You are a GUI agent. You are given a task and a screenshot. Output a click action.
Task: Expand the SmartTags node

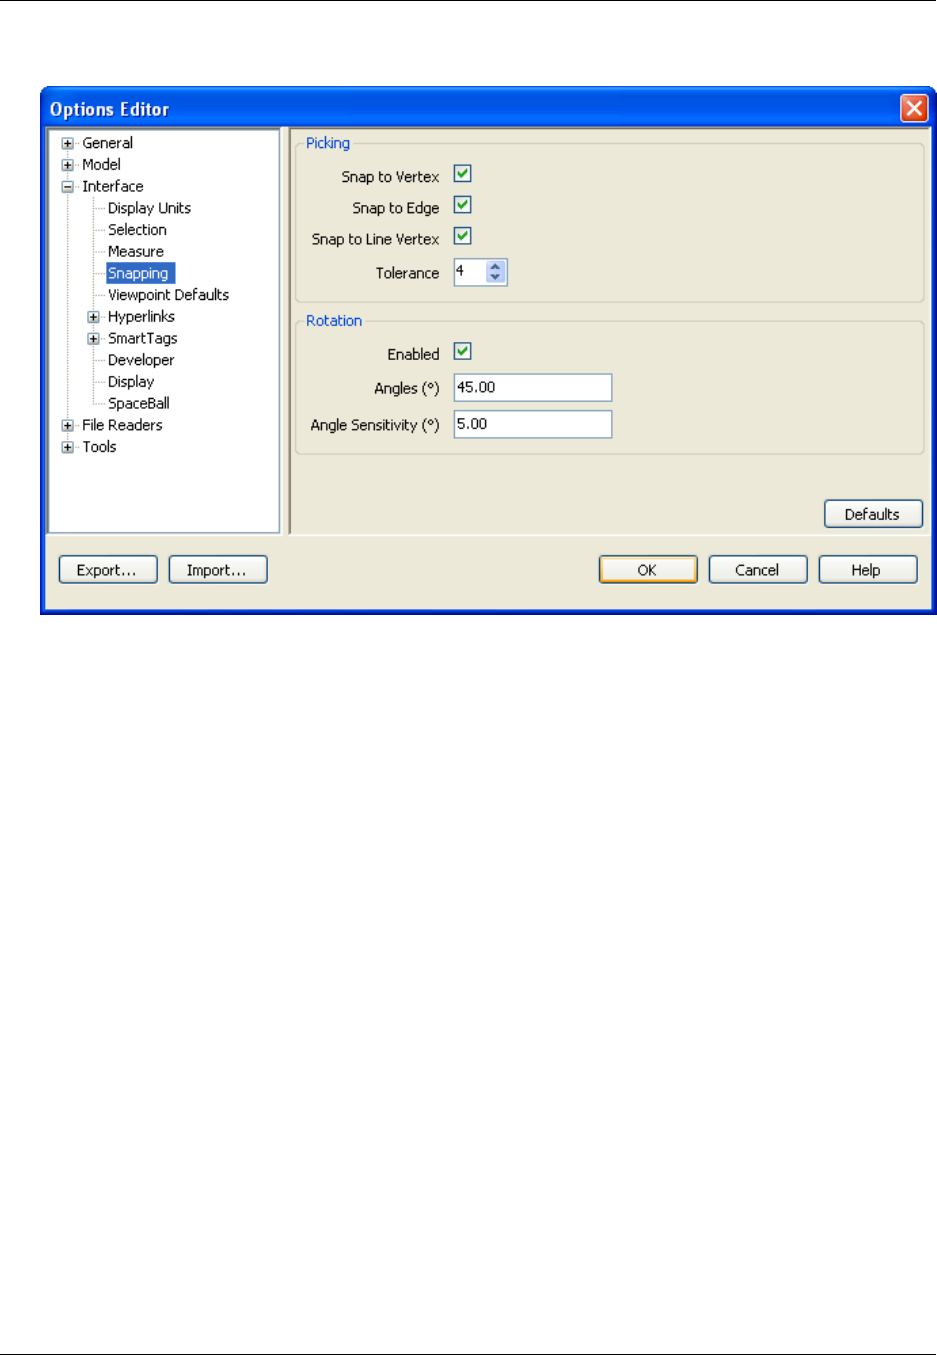point(94,339)
